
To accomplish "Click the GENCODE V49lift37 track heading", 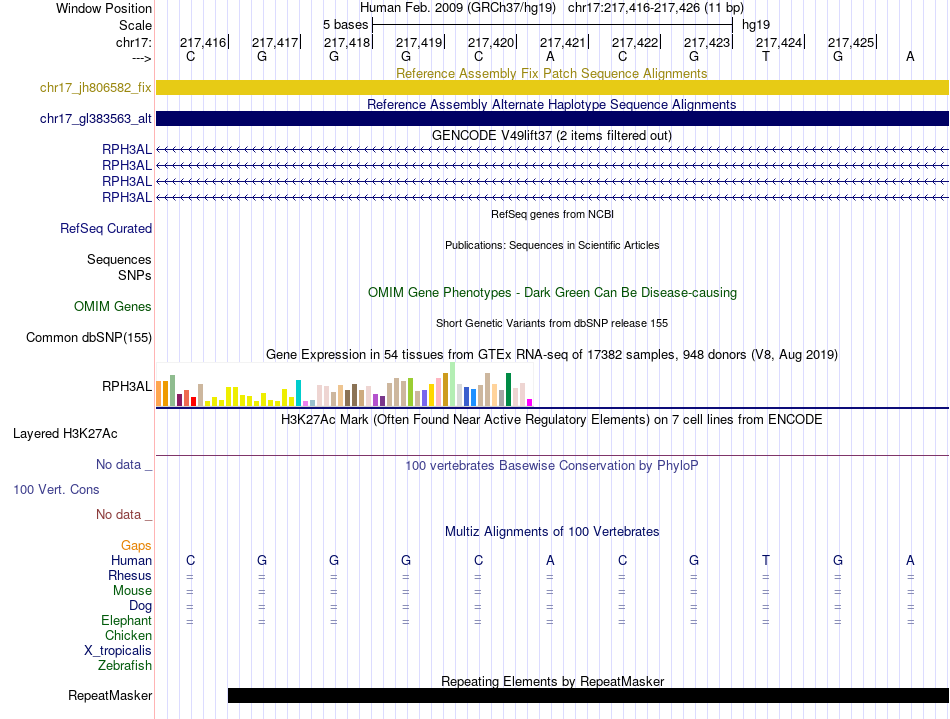I will 551,135.
